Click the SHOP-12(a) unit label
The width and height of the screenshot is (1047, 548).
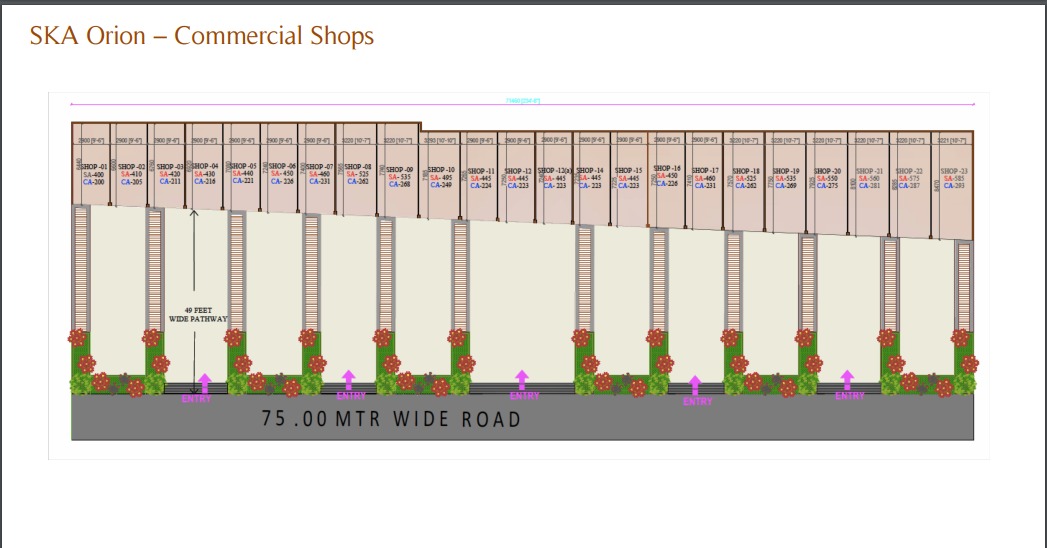(553, 171)
